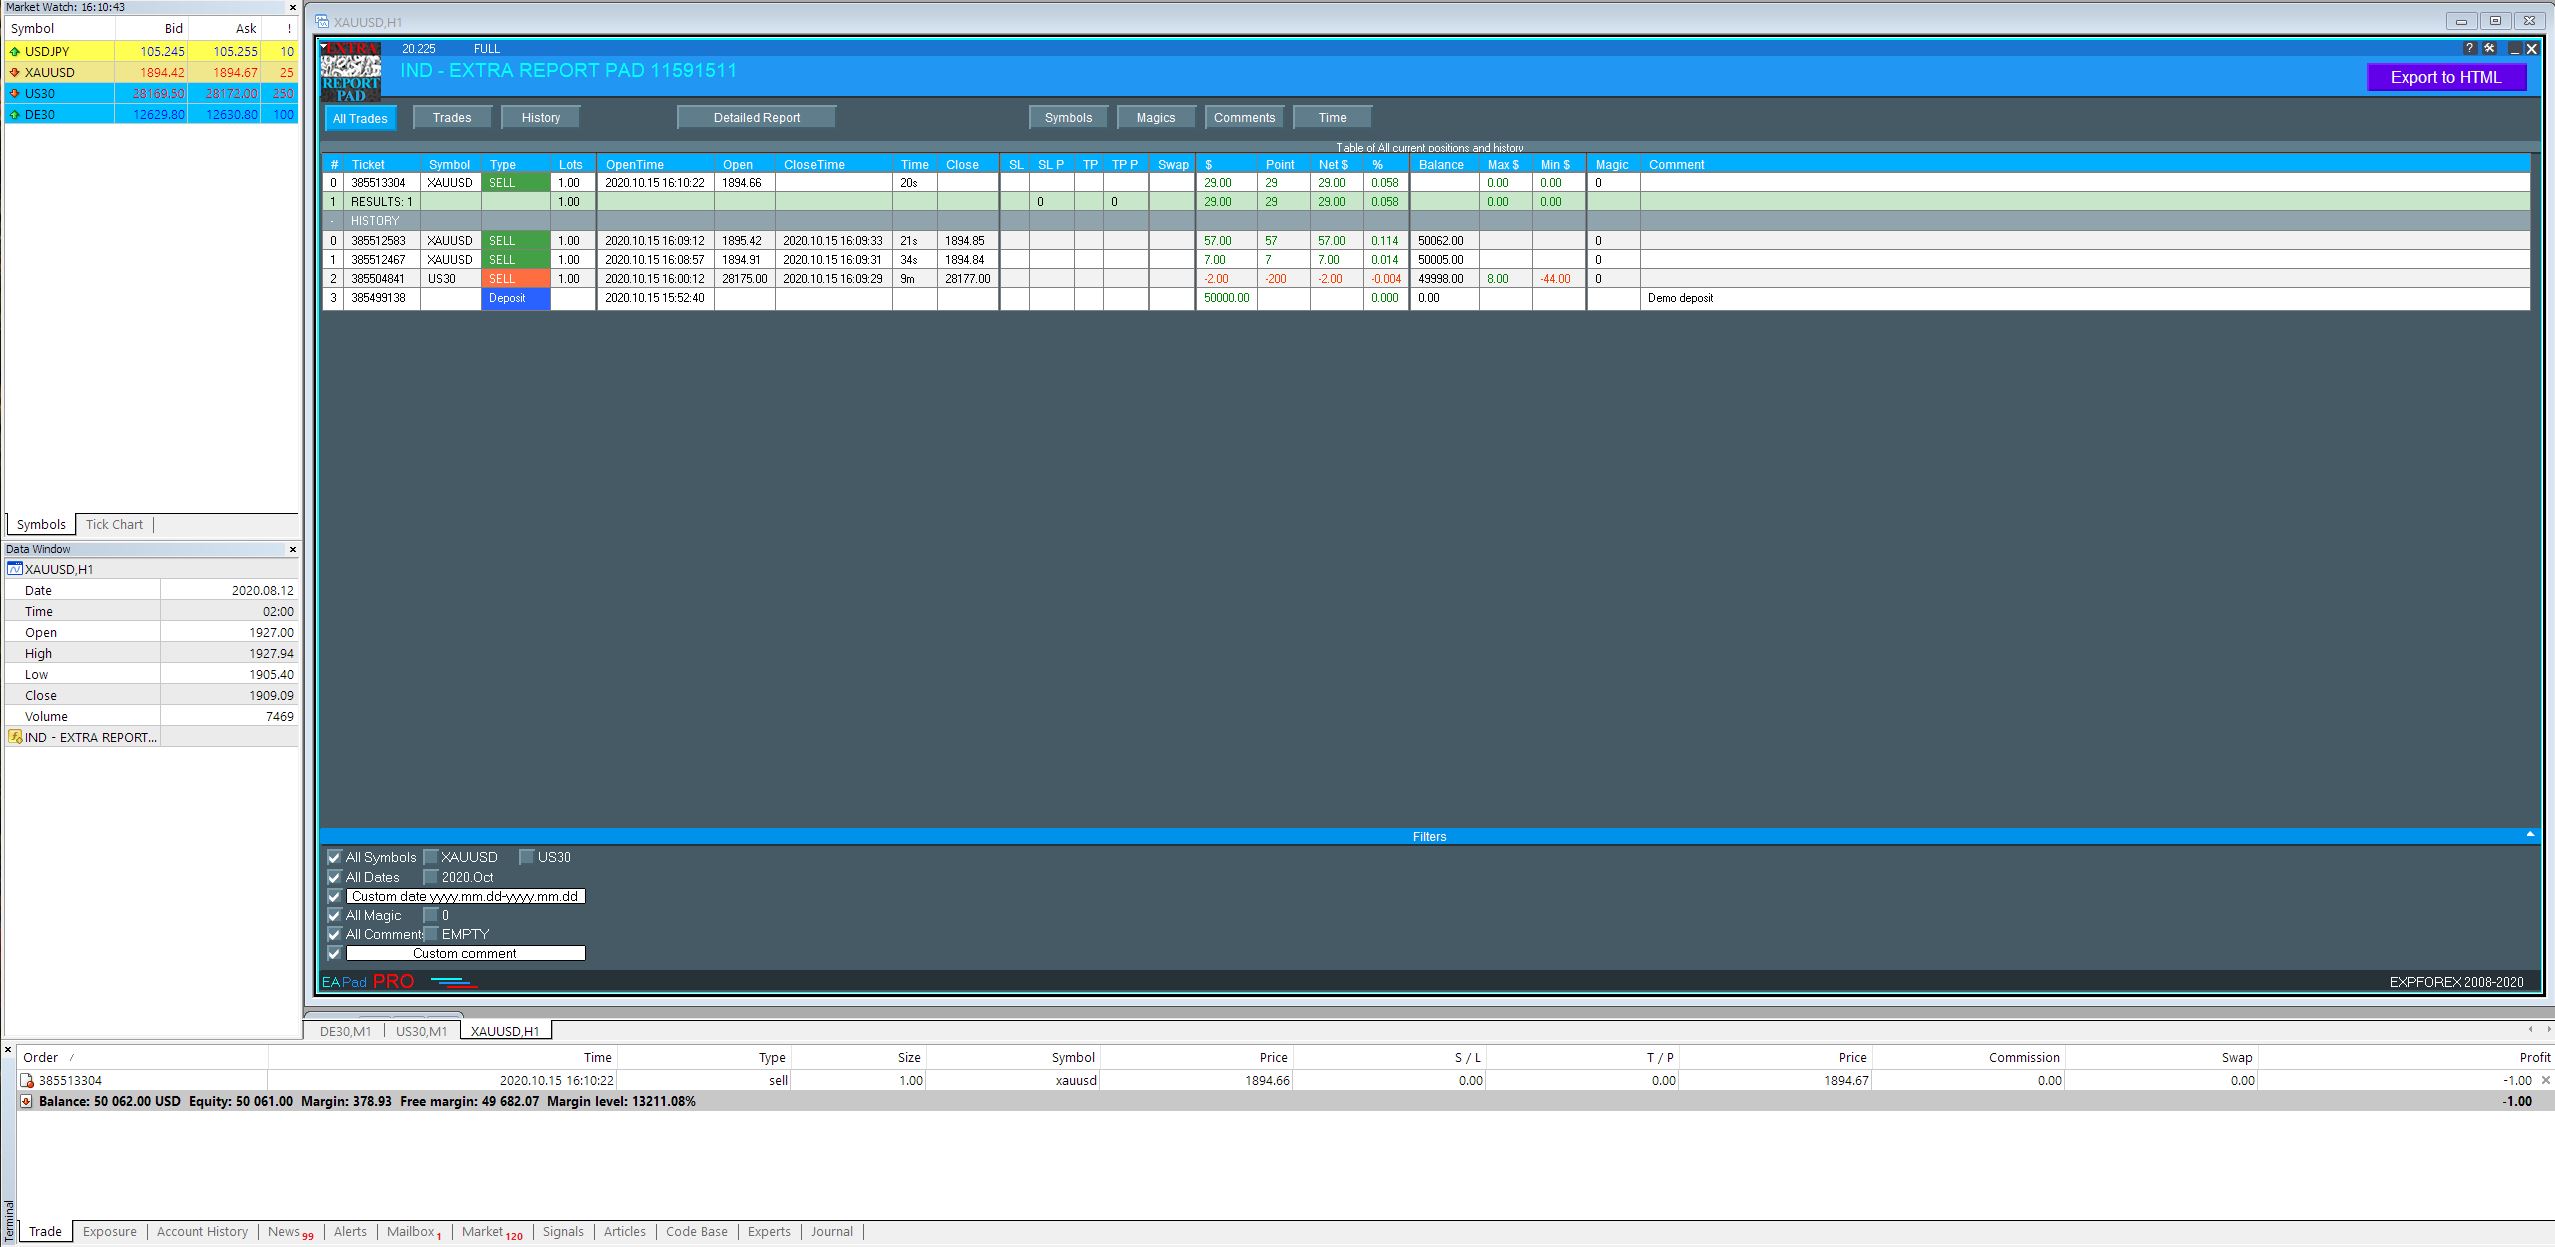The image size is (2555, 1247).
Task: Click US30 arrow icon in Market Watch
Action: pos(14,93)
